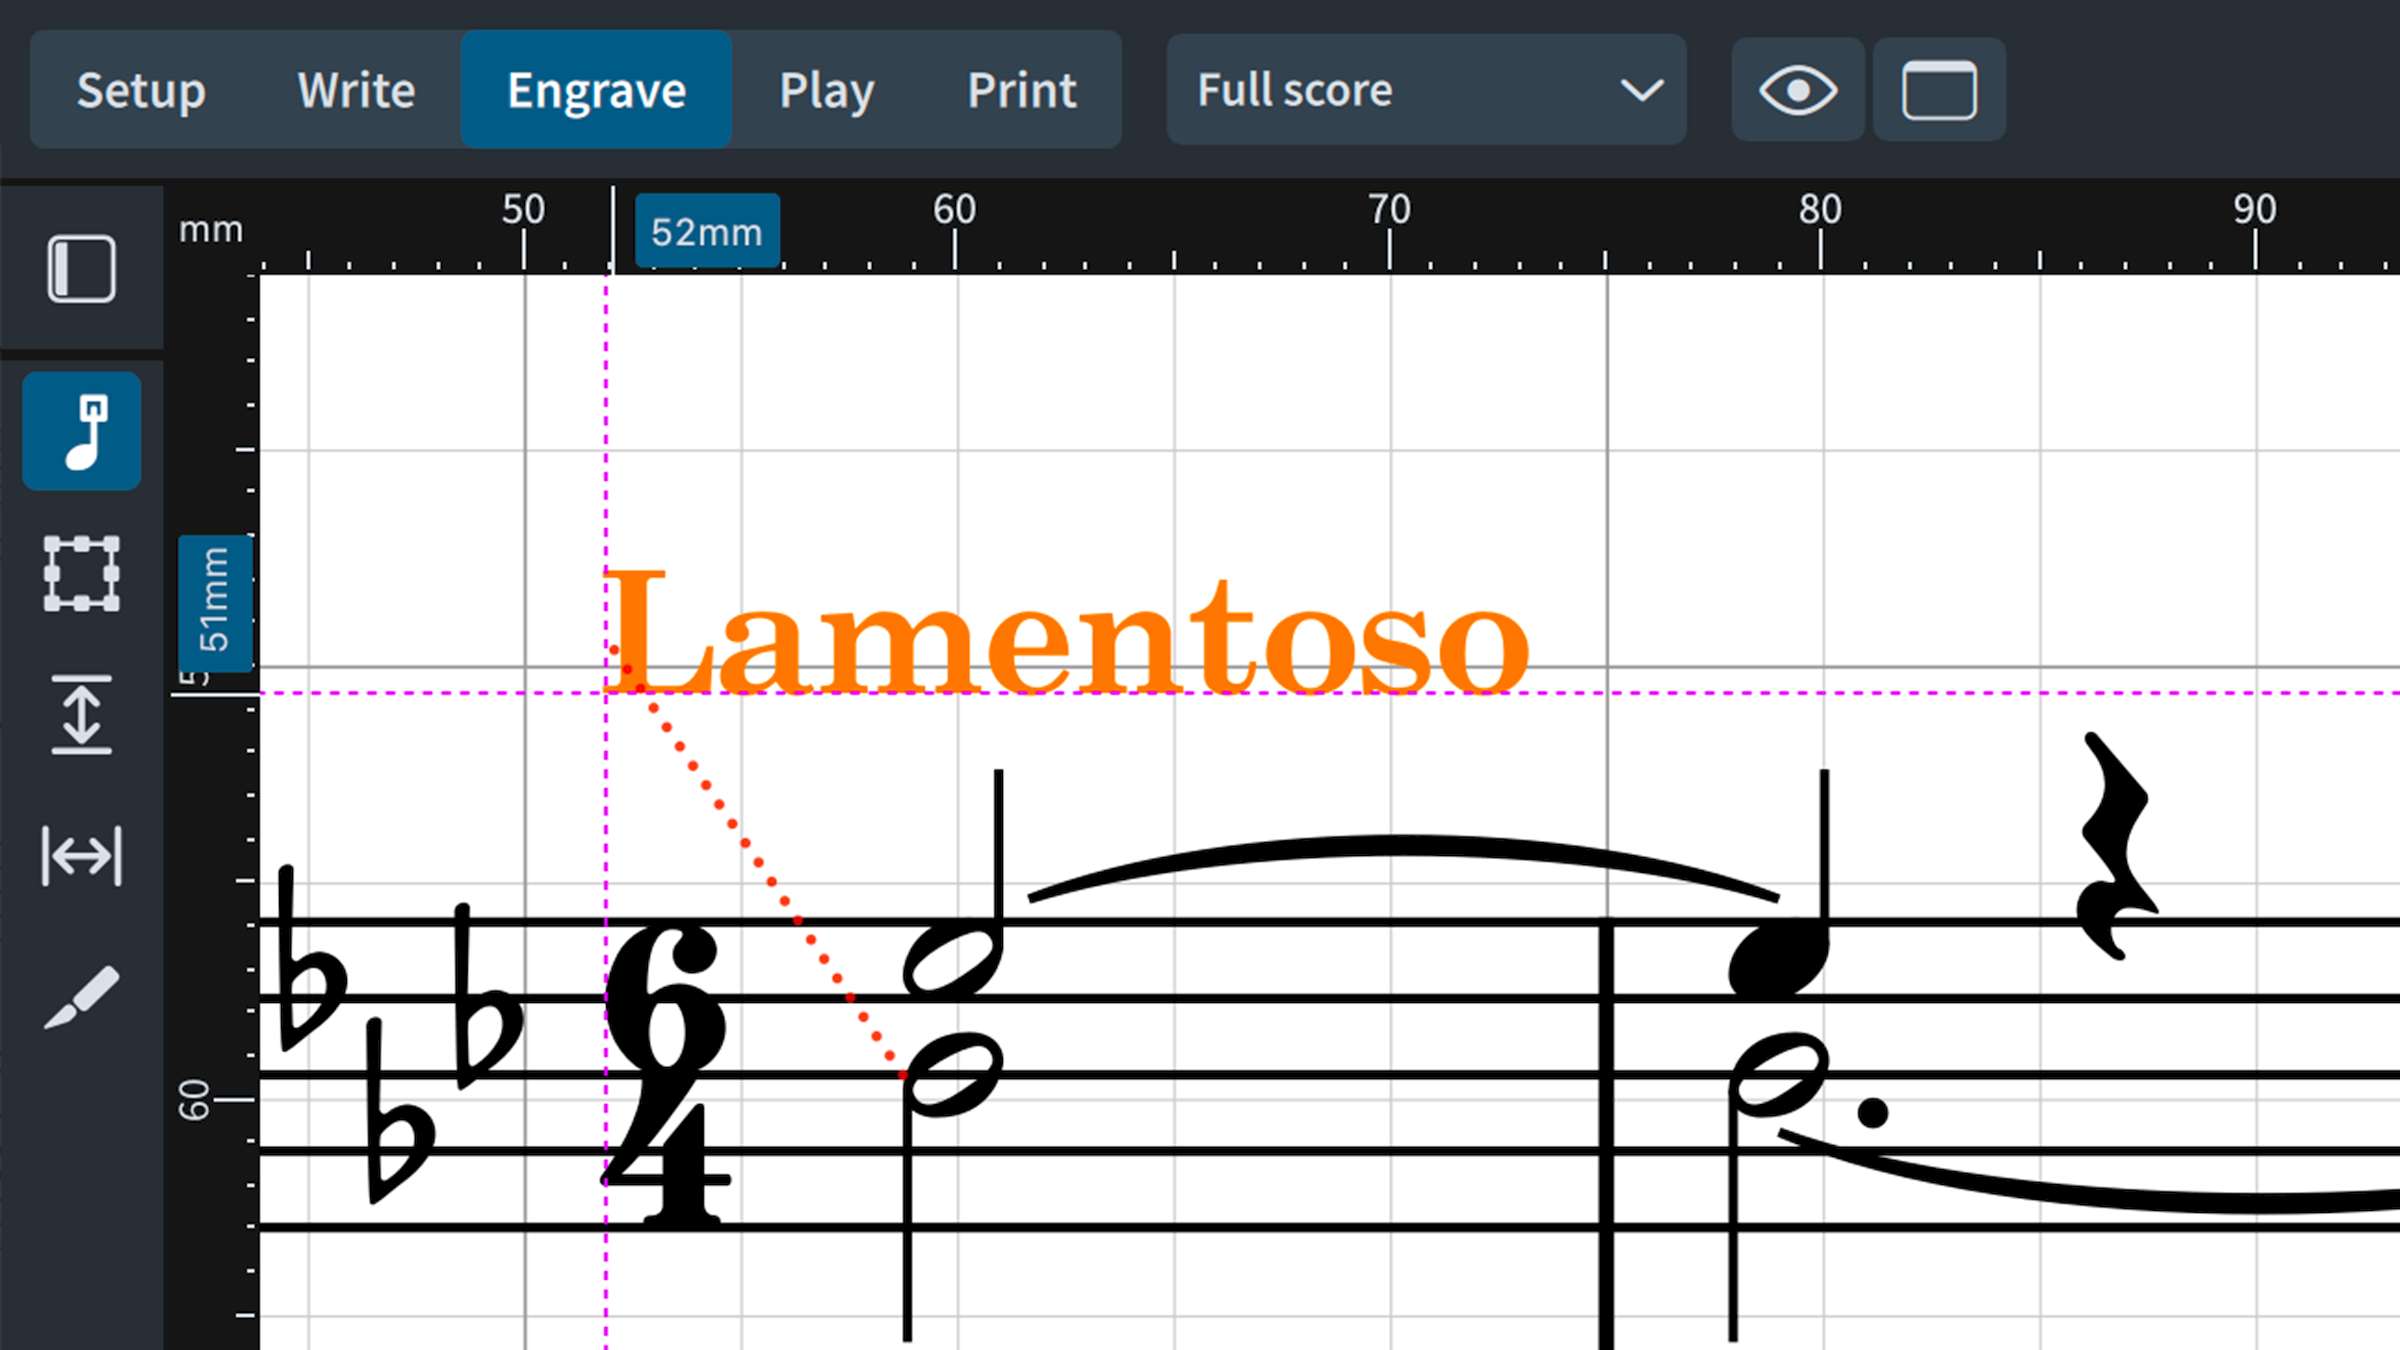Select the Staff Spacing tool
Screen dimensions: 2400x1350
click(81, 715)
